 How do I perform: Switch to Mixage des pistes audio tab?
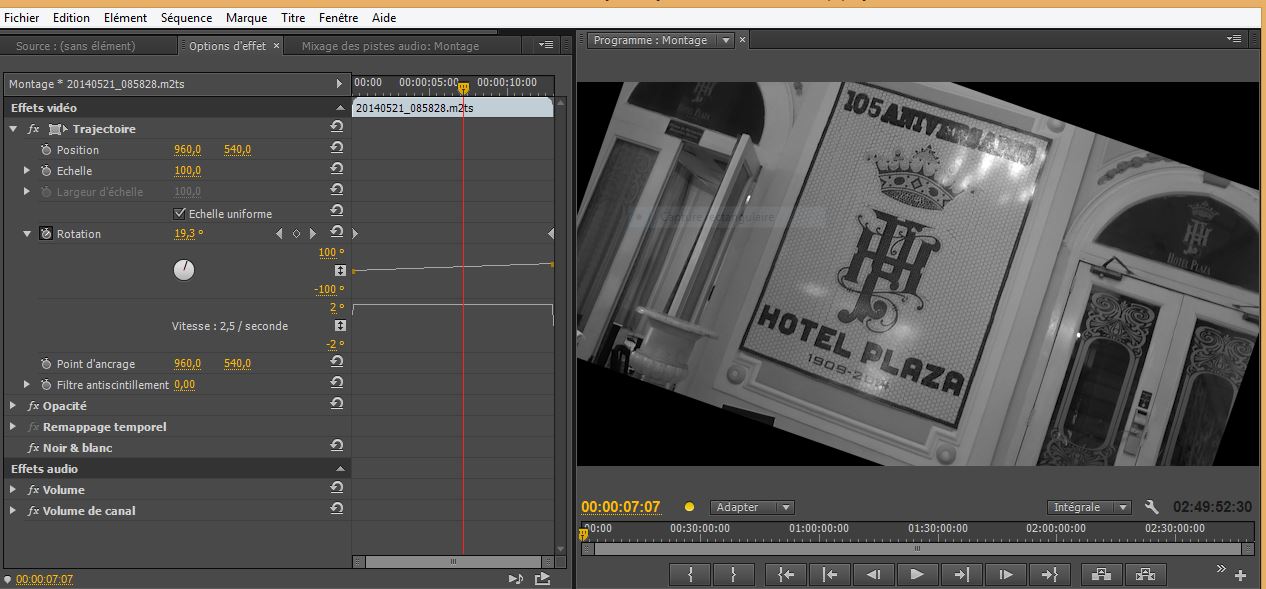point(390,46)
